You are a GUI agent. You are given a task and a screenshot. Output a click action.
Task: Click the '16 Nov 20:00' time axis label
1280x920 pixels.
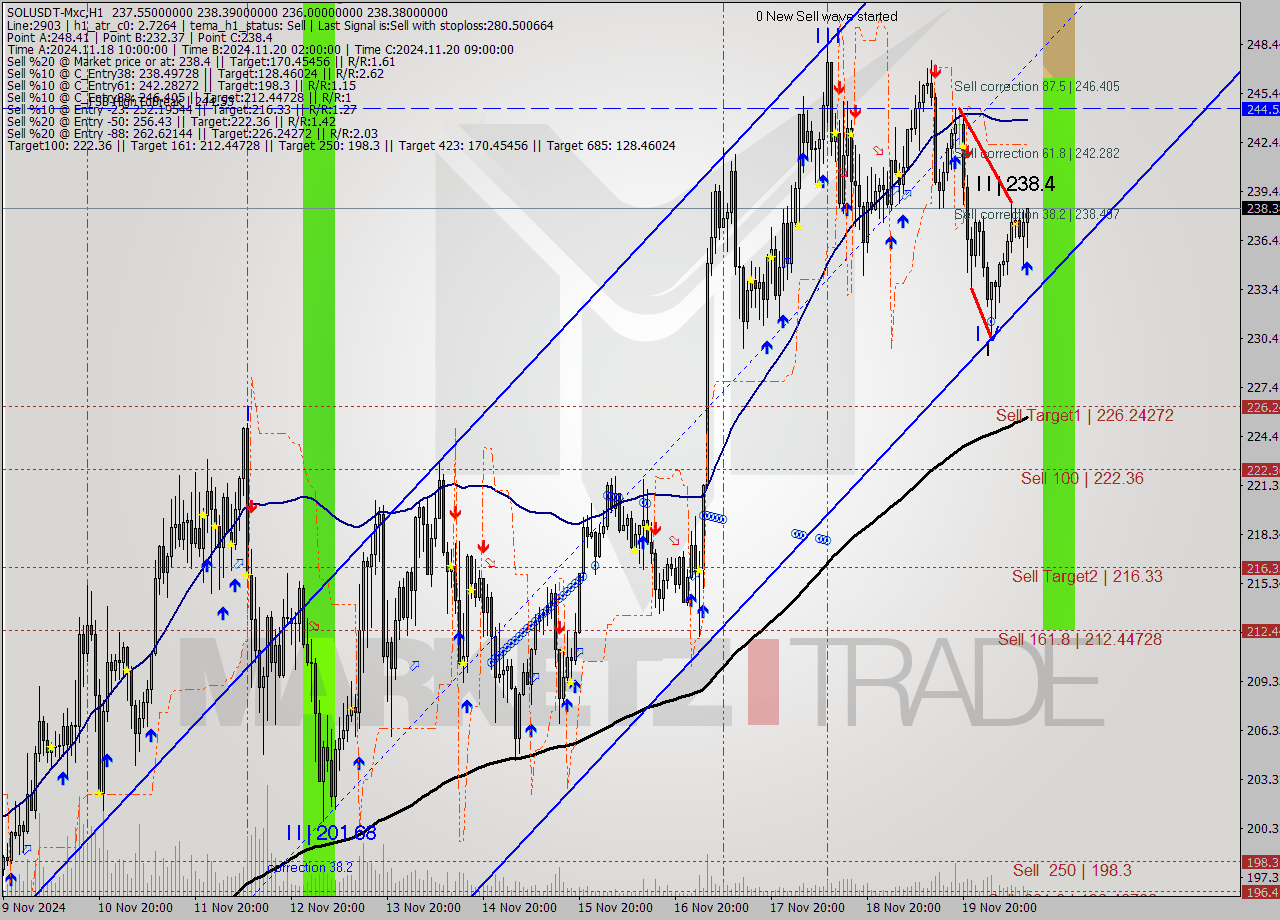(x=711, y=908)
